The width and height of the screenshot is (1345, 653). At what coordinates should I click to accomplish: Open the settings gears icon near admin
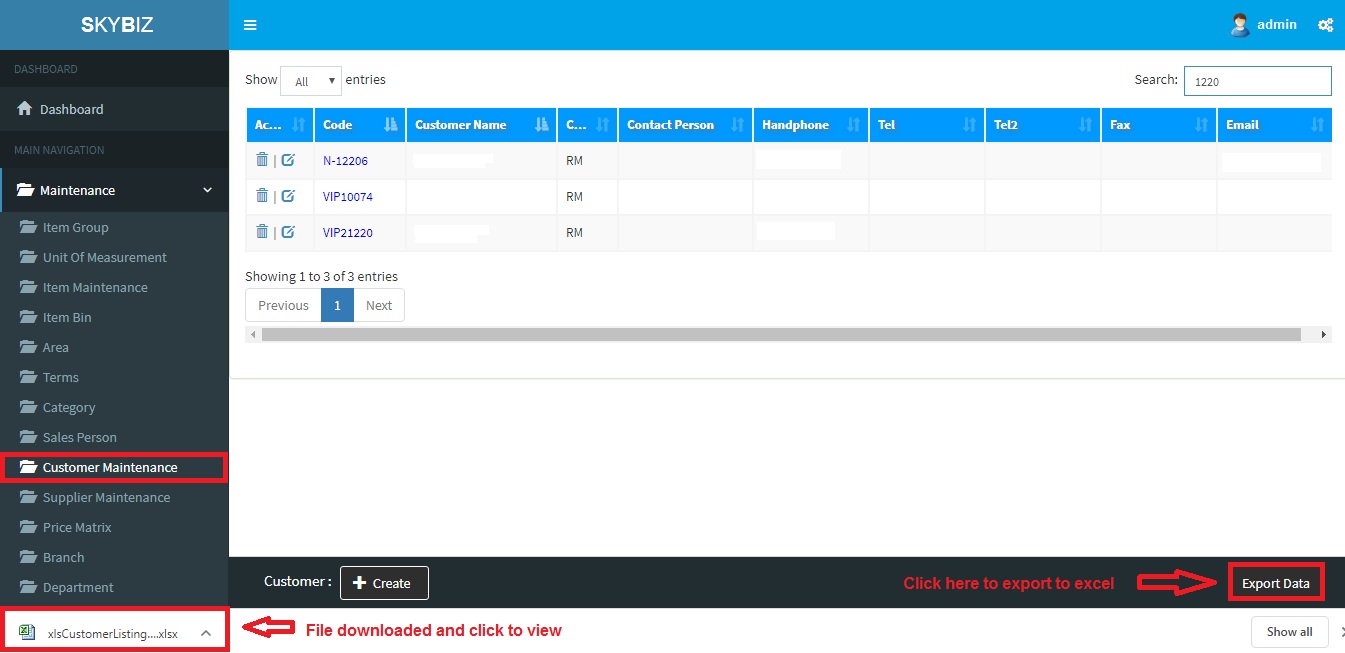[x=1325, y=25]
